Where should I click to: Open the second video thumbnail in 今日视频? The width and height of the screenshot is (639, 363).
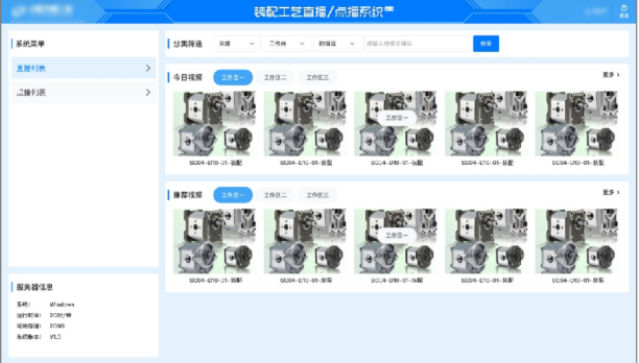pos(305,123)
